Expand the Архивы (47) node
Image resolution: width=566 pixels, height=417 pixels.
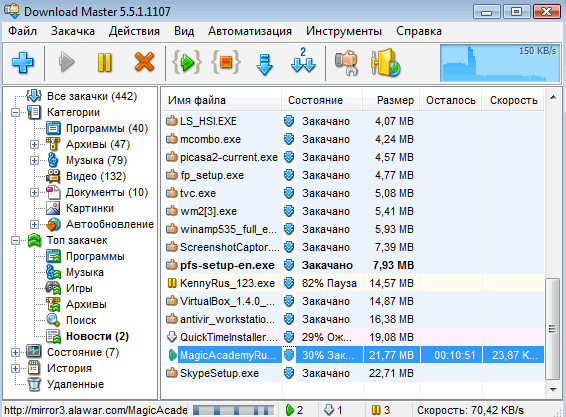coord(34,144)
